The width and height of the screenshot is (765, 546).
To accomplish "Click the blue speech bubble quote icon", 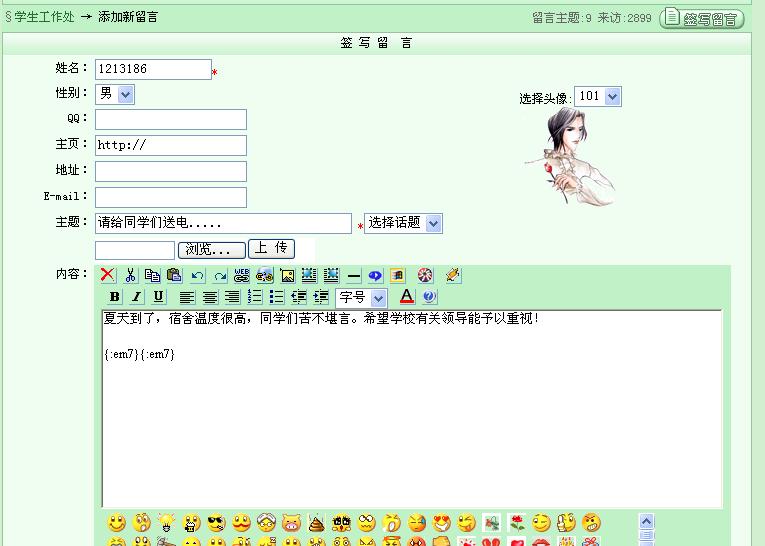I will pyautogui.click(x=375, y=276).
